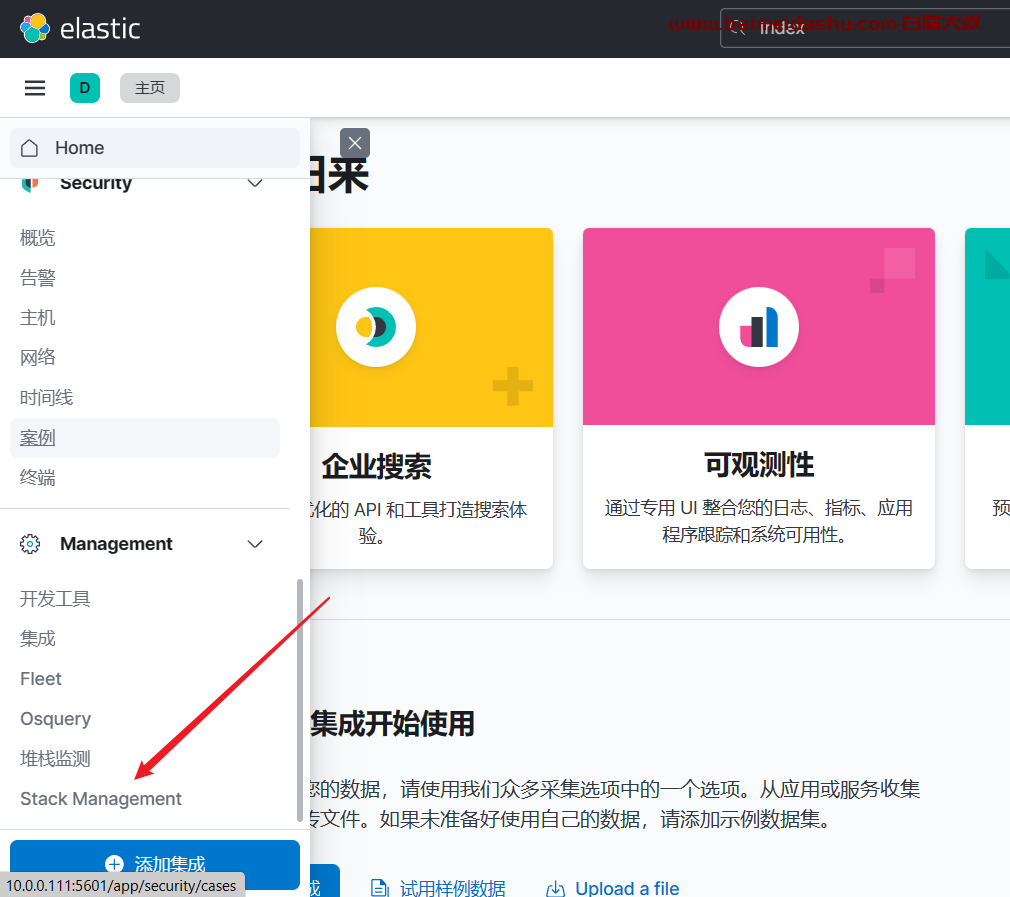Open 时间线 in the sidebar
Screen dimensions: 1010x897
[46, 397]
